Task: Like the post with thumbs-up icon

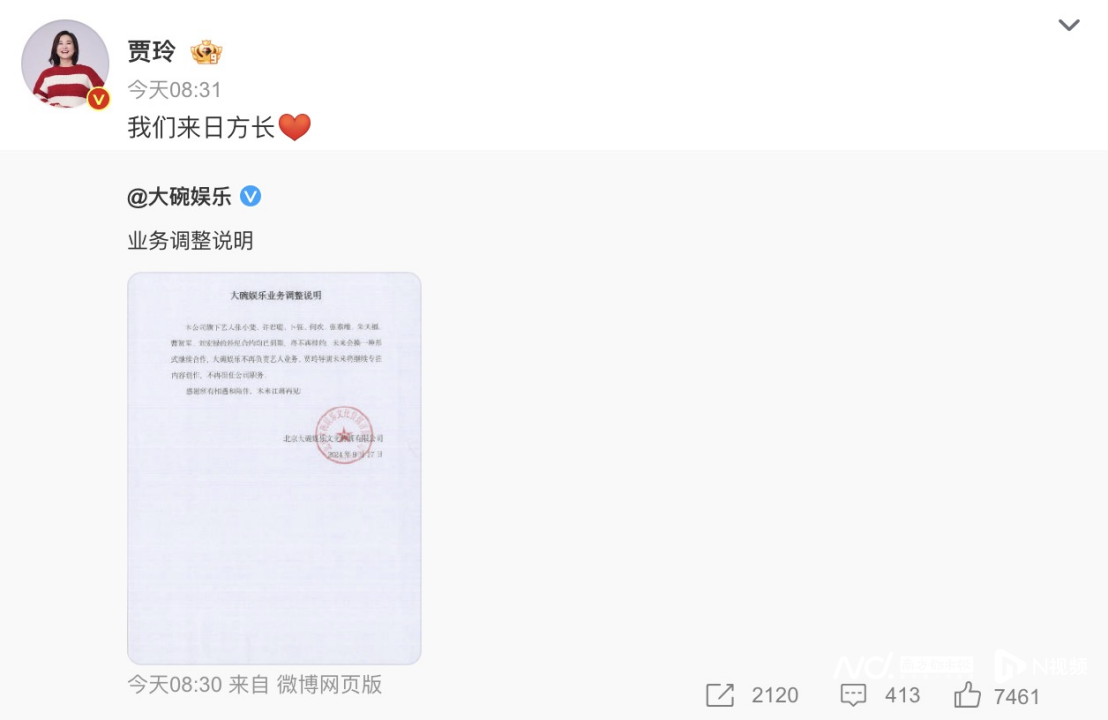Action: [967, 695]
